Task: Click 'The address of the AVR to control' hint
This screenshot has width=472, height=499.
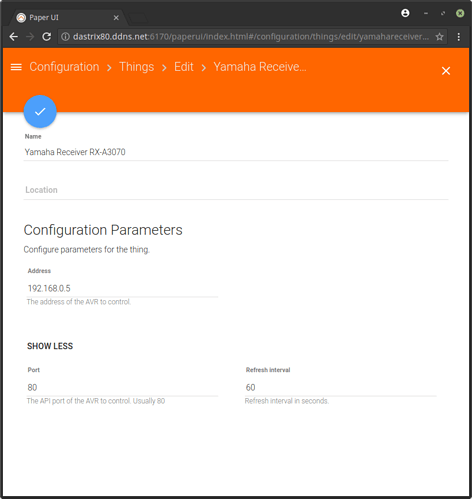Action: (x=79, y=302)
